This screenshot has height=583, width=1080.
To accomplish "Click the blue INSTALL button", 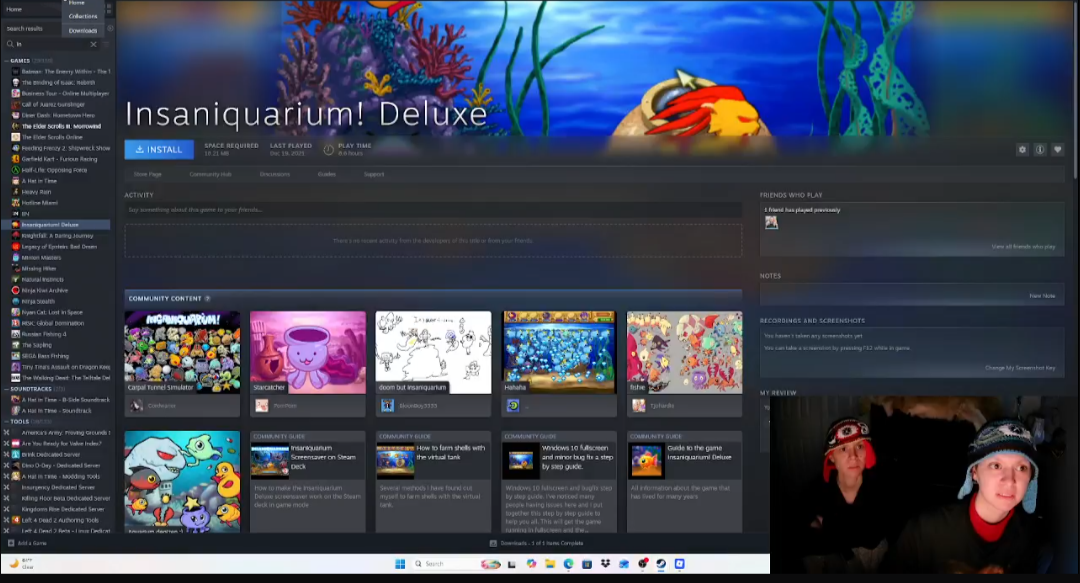I will click(158, 149).
